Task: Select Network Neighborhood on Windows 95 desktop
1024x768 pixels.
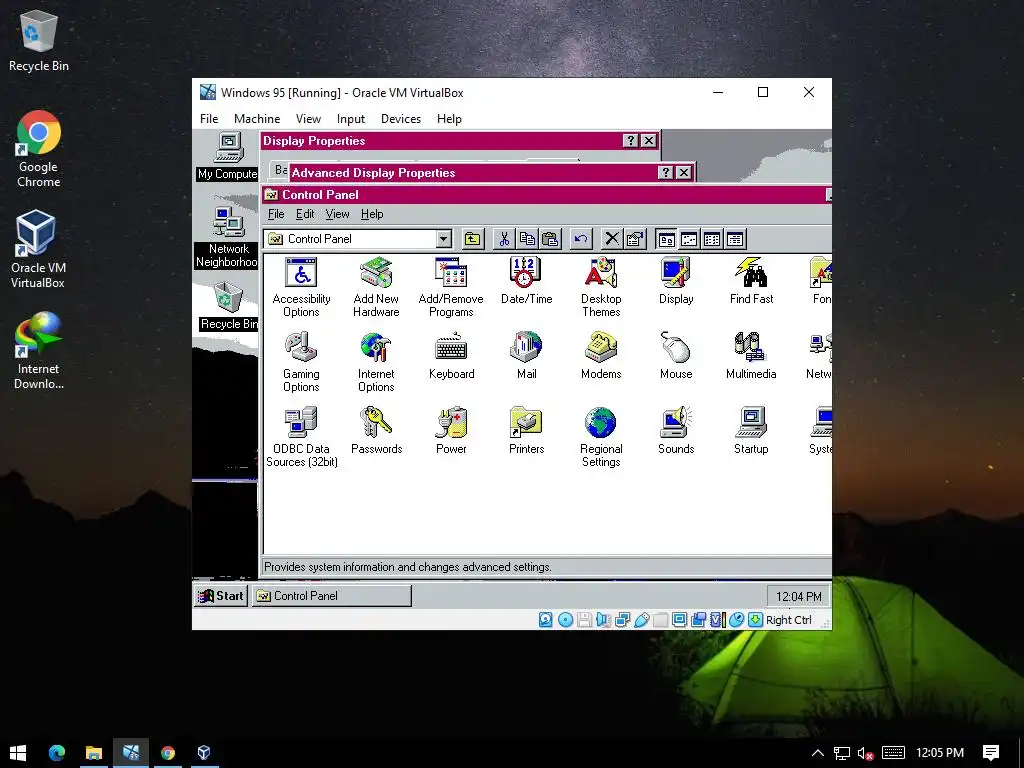Action: pyautogui.click(x=227, y=237)
